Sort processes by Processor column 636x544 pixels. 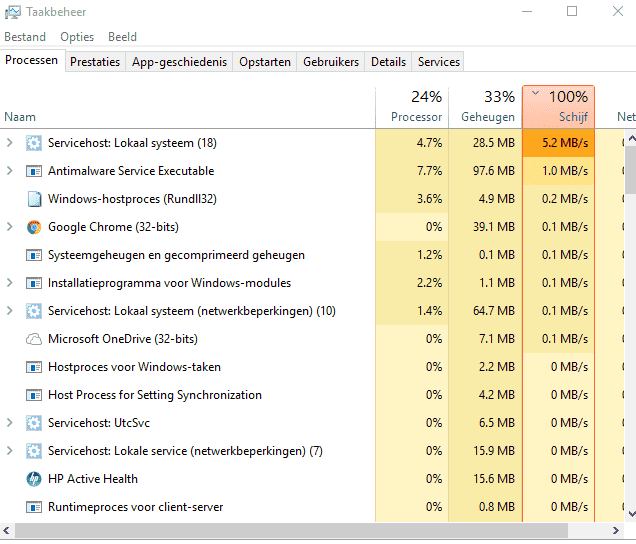[412, 107]
